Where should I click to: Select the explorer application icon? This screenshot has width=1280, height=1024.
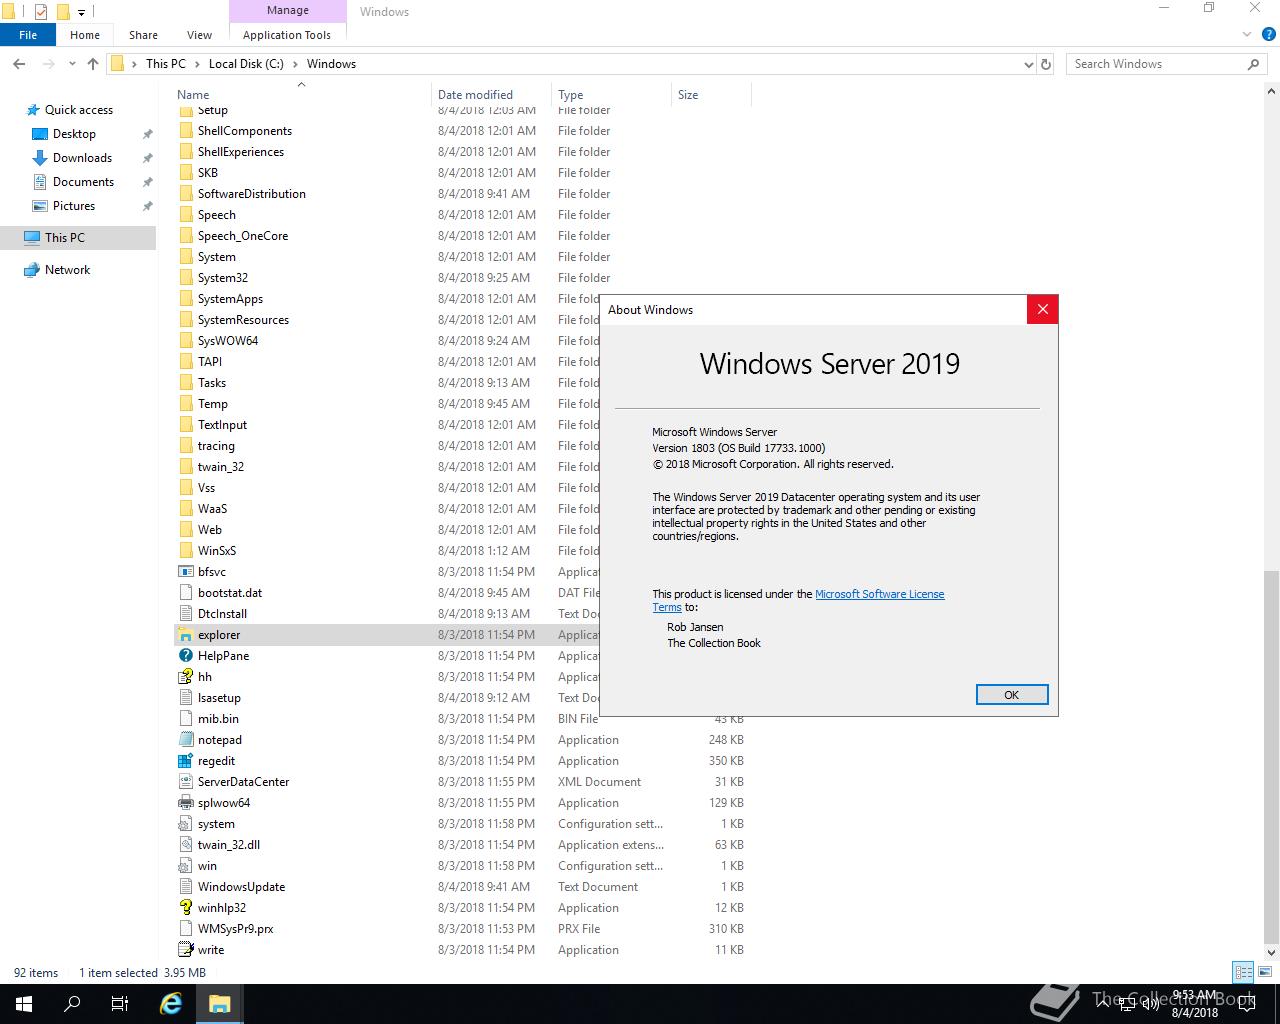185,635
